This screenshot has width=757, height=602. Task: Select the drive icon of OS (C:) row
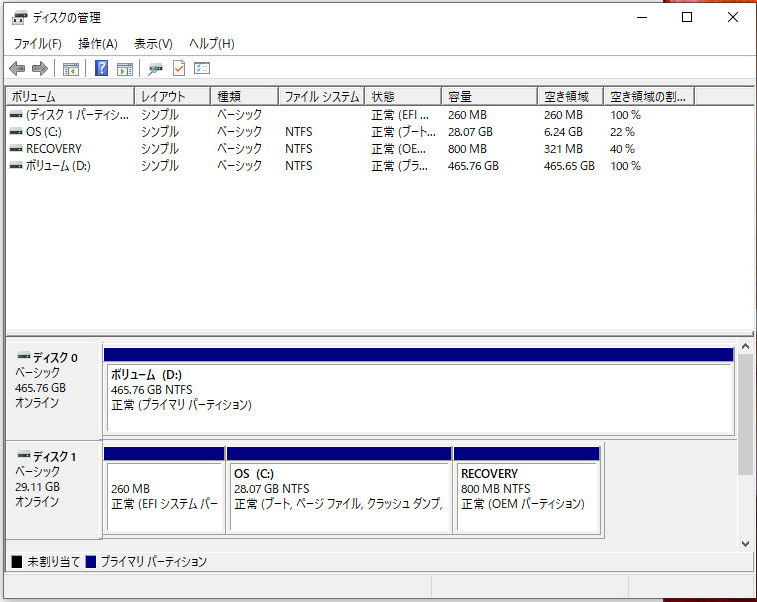tap(16, 132)
